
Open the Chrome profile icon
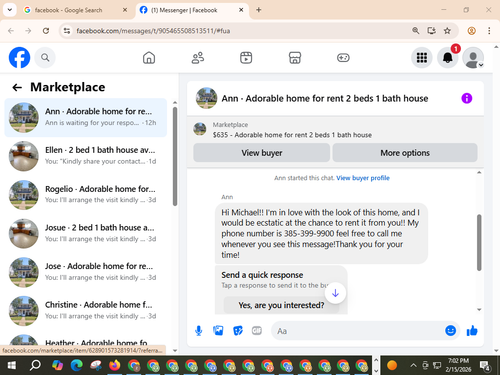pyautogui.click(x=471, y=31)
